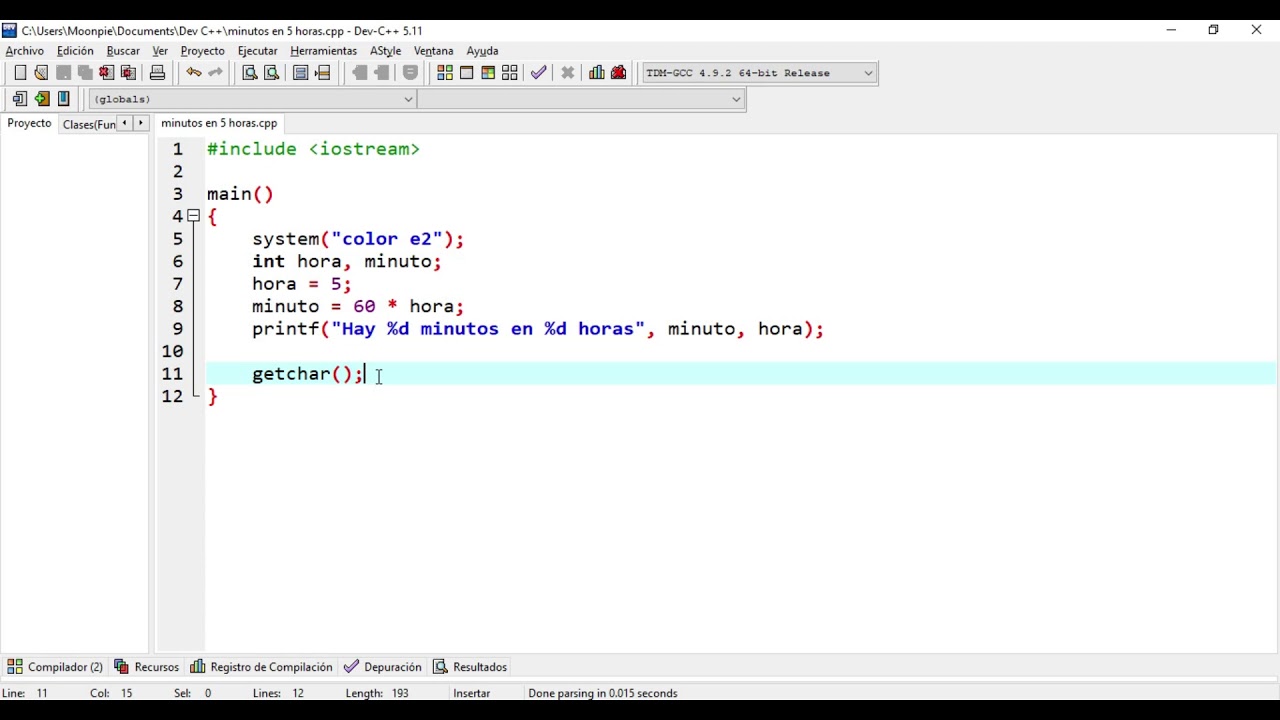1280x720 pixels.
Task: Select the 'minutos en 5 horas.cpp' editor tab
Action: (x=219, y=123)
